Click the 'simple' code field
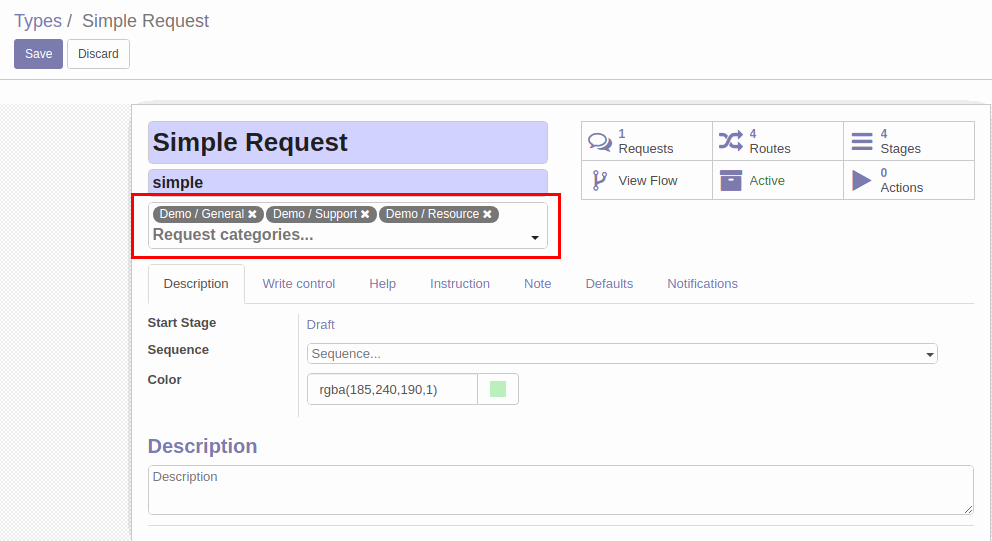Screen dimensions: 992x541 [348, 182]
